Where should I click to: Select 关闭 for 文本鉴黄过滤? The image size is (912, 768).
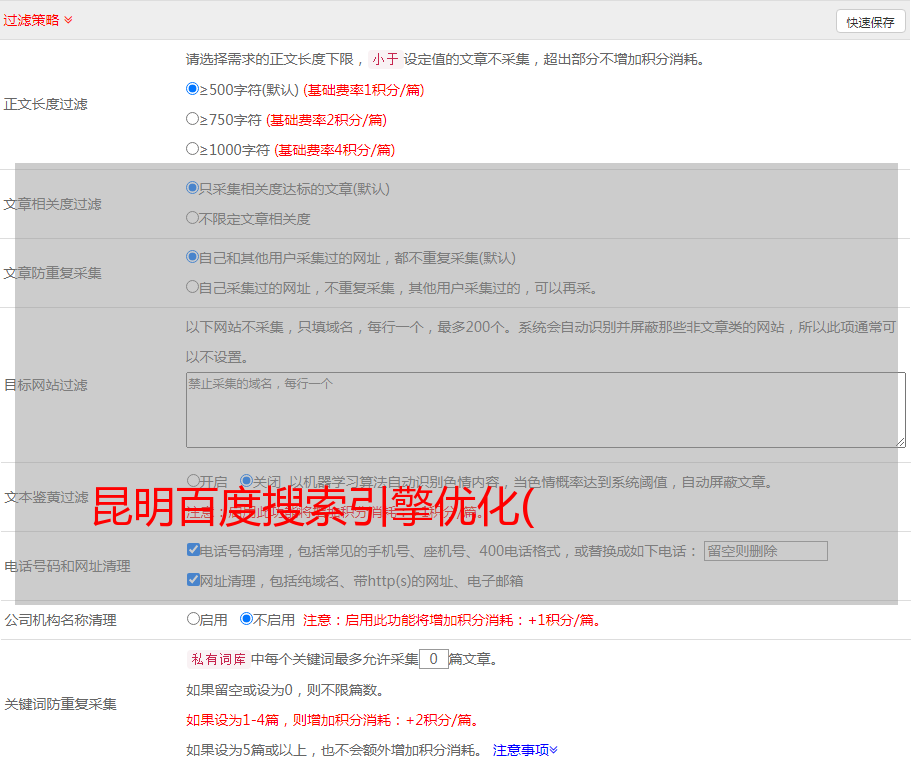[246, 481]
